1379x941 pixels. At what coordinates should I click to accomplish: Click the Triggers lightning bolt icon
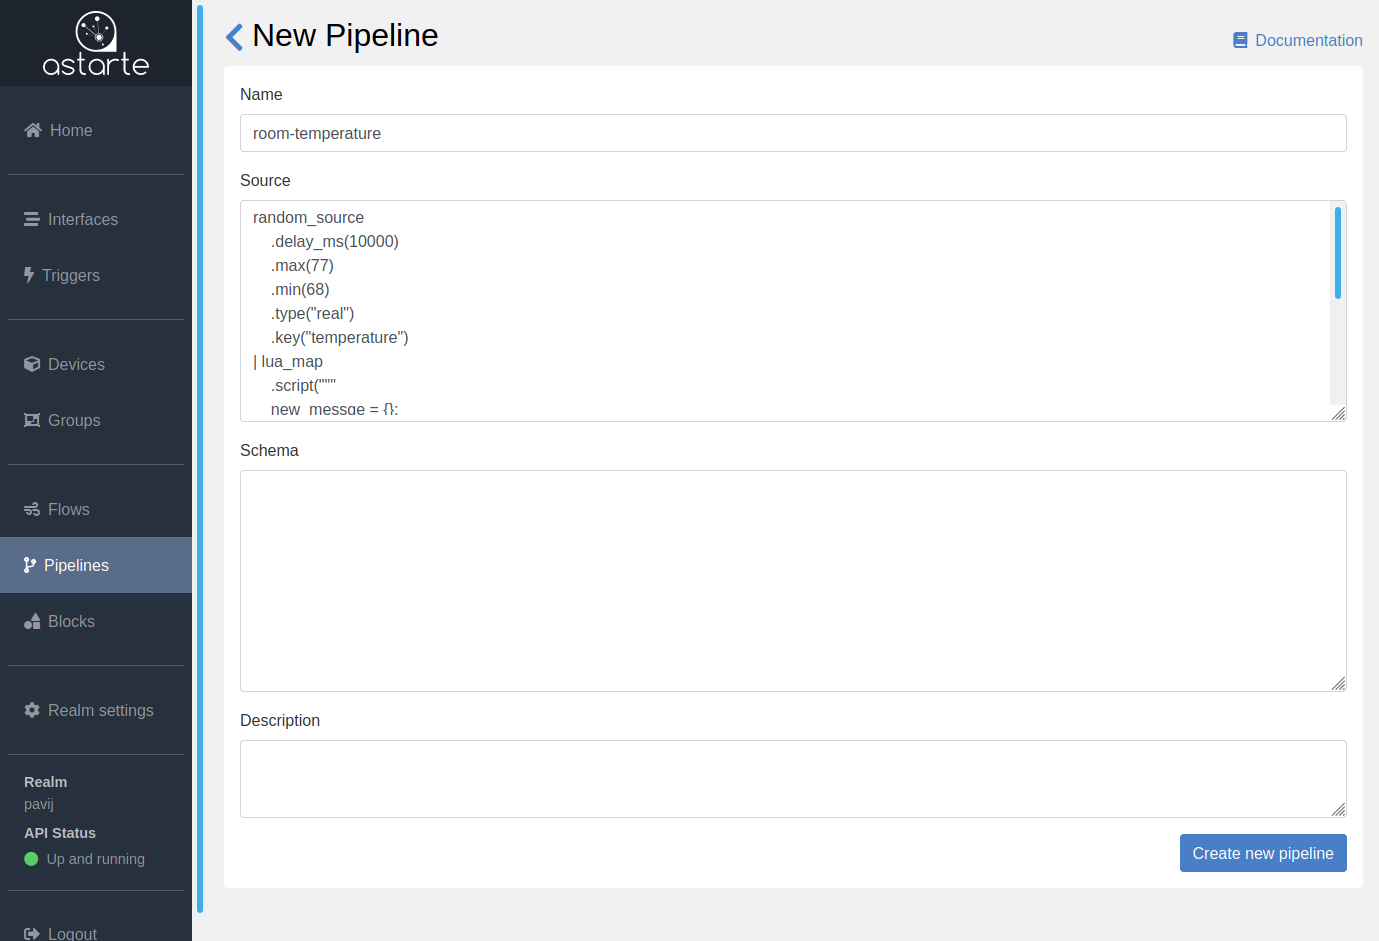[x=29, y=275]
